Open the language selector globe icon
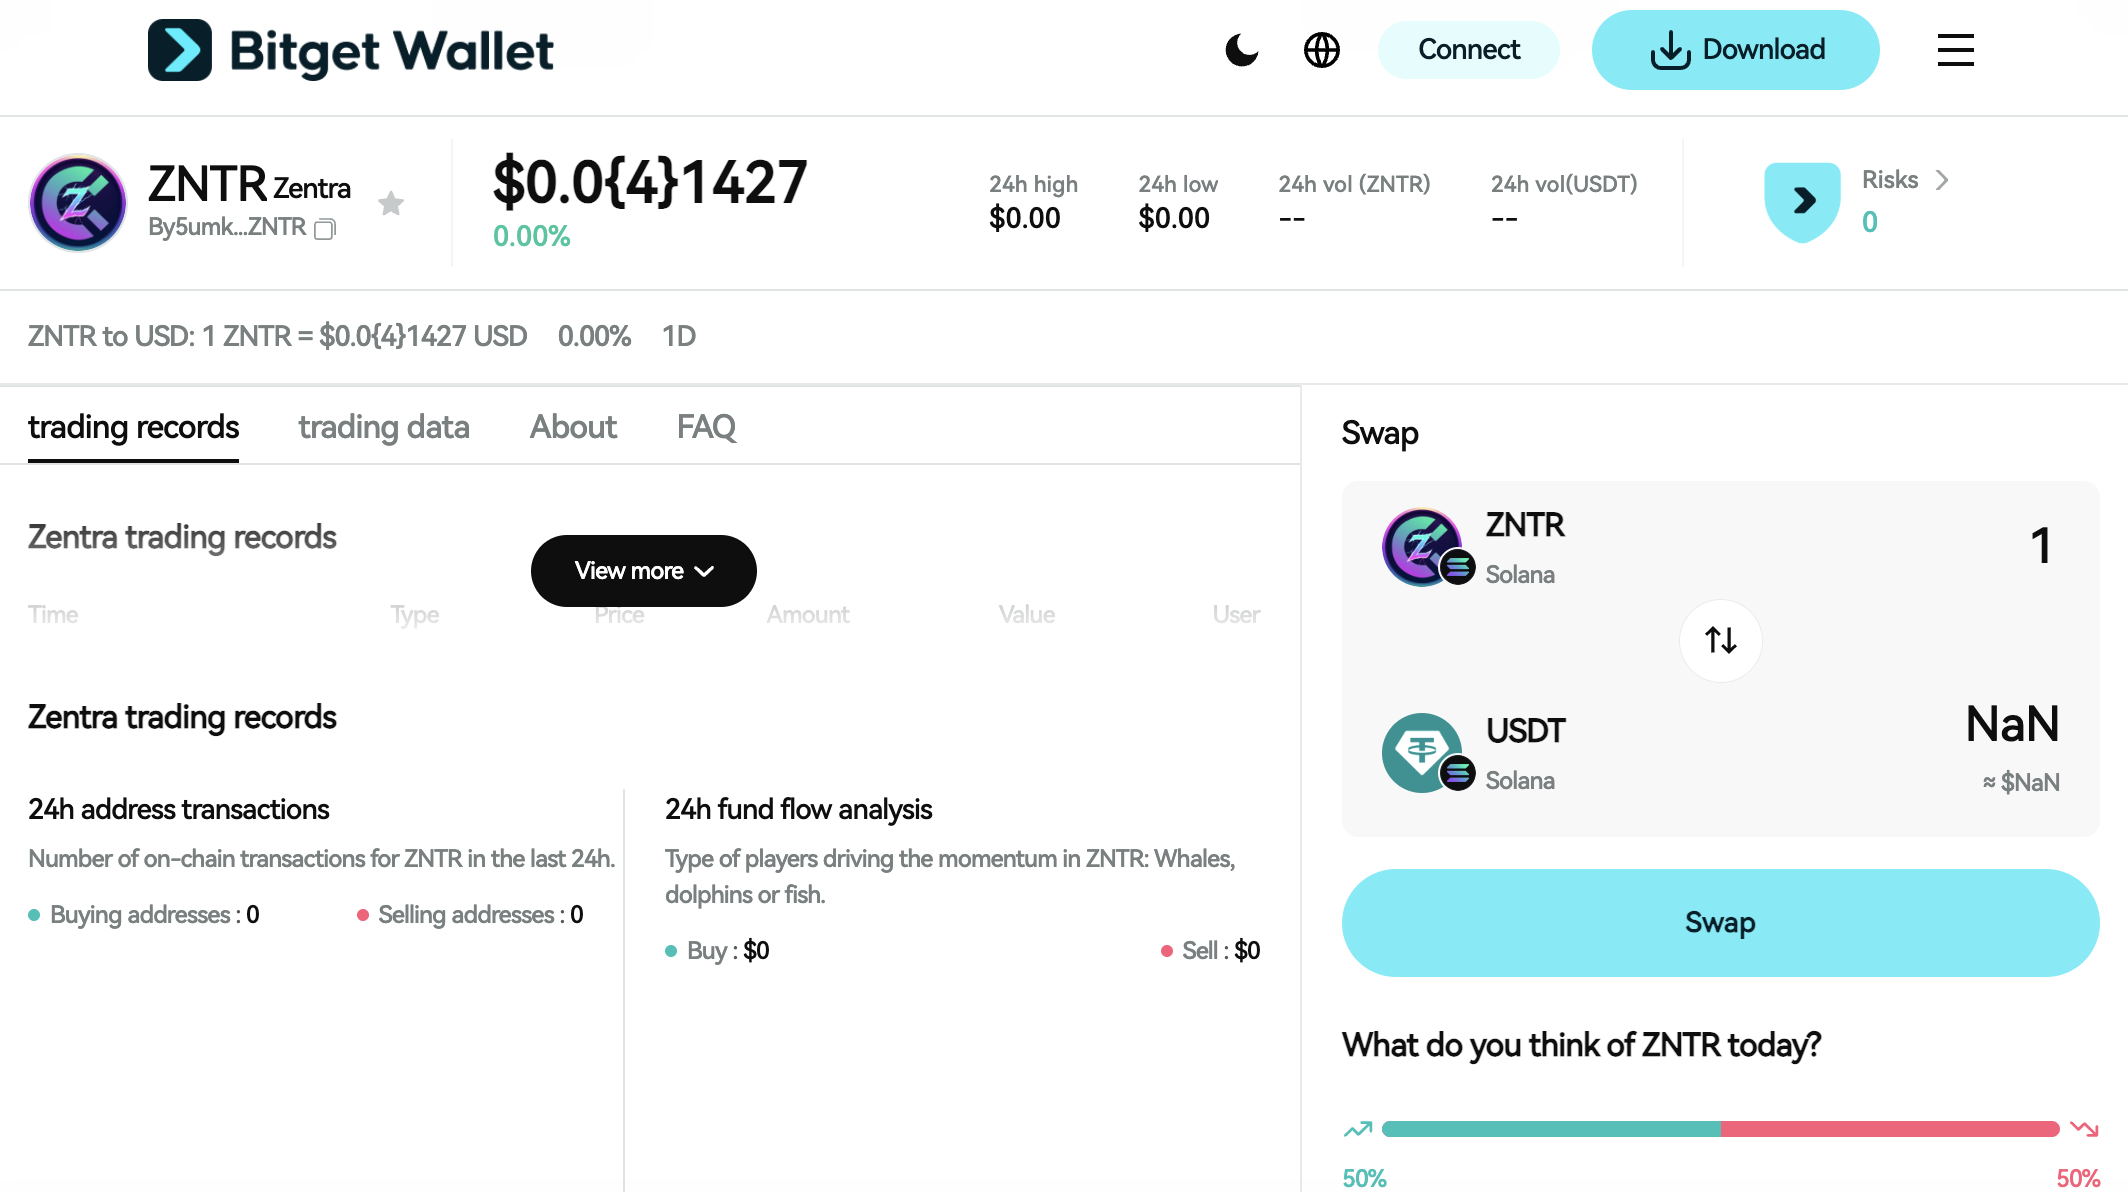Viewport: 2128px width, 1192px height. tap(1322, 49)
